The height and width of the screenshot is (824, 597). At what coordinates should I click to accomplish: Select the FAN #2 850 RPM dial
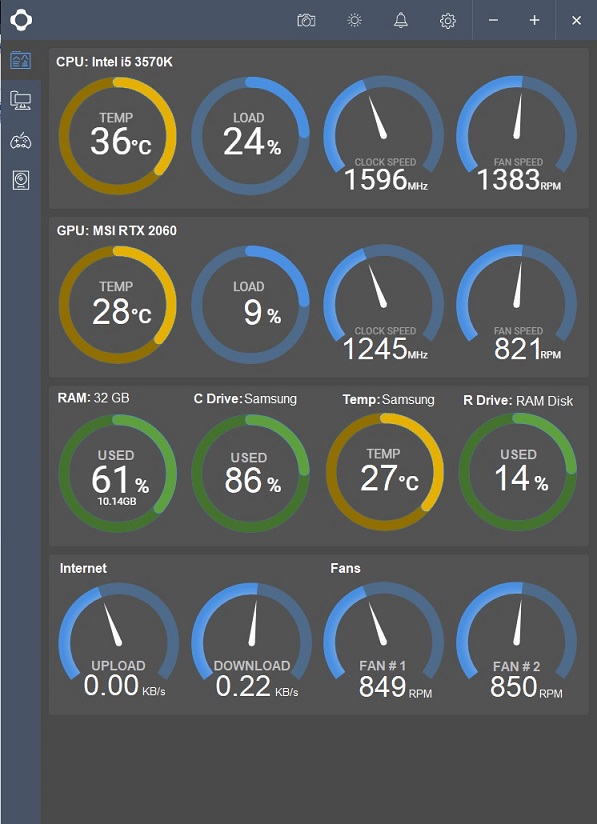tap(517, 641)
